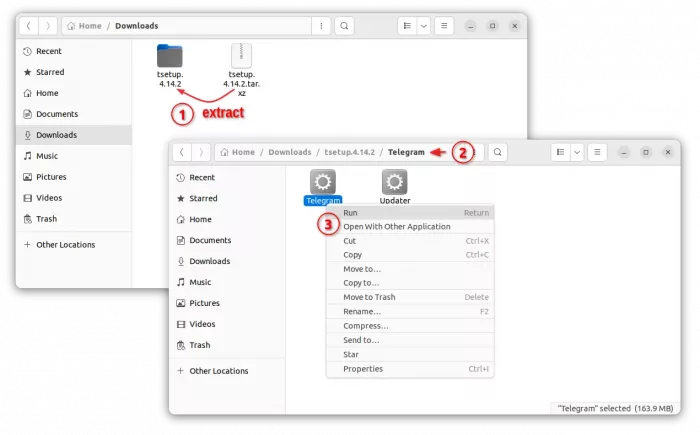Screen dimensions: 700x435
Task: Choose Run from the context menu
Action: pos(351,213)
